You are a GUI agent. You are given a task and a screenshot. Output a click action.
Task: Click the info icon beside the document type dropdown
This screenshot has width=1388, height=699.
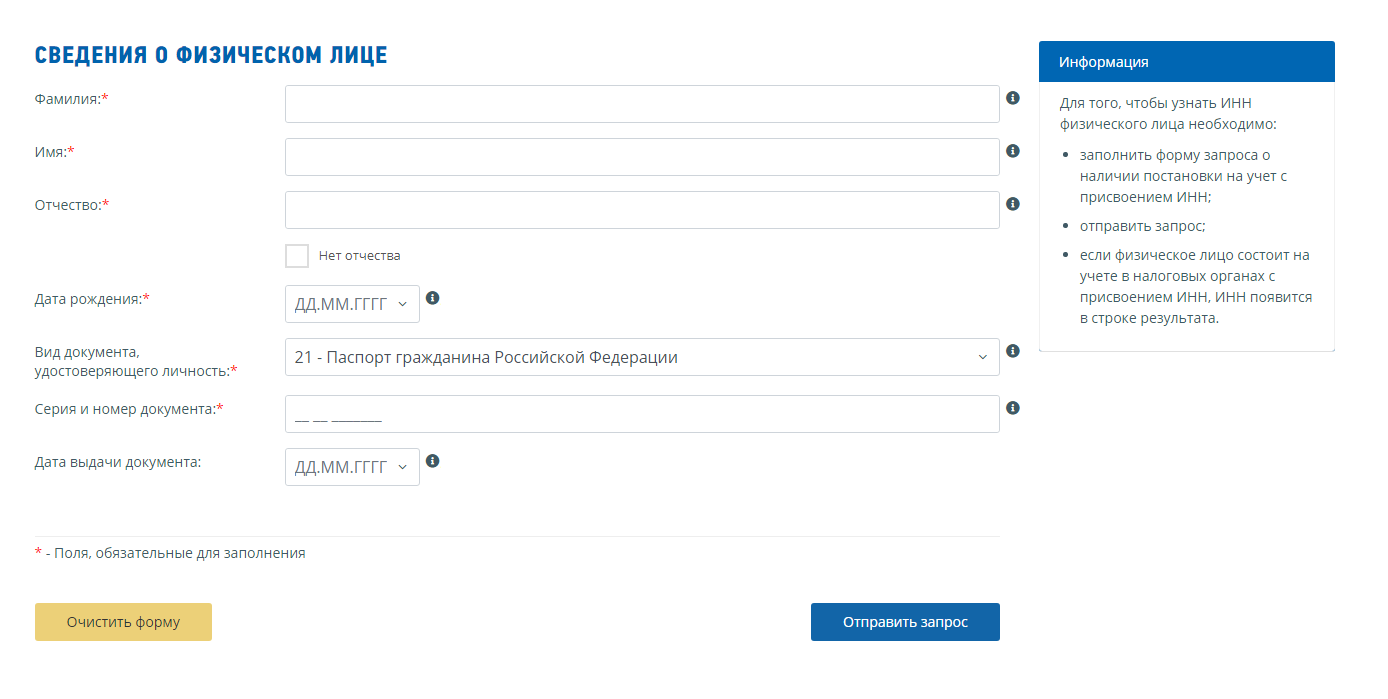[x=1012, y=351]
